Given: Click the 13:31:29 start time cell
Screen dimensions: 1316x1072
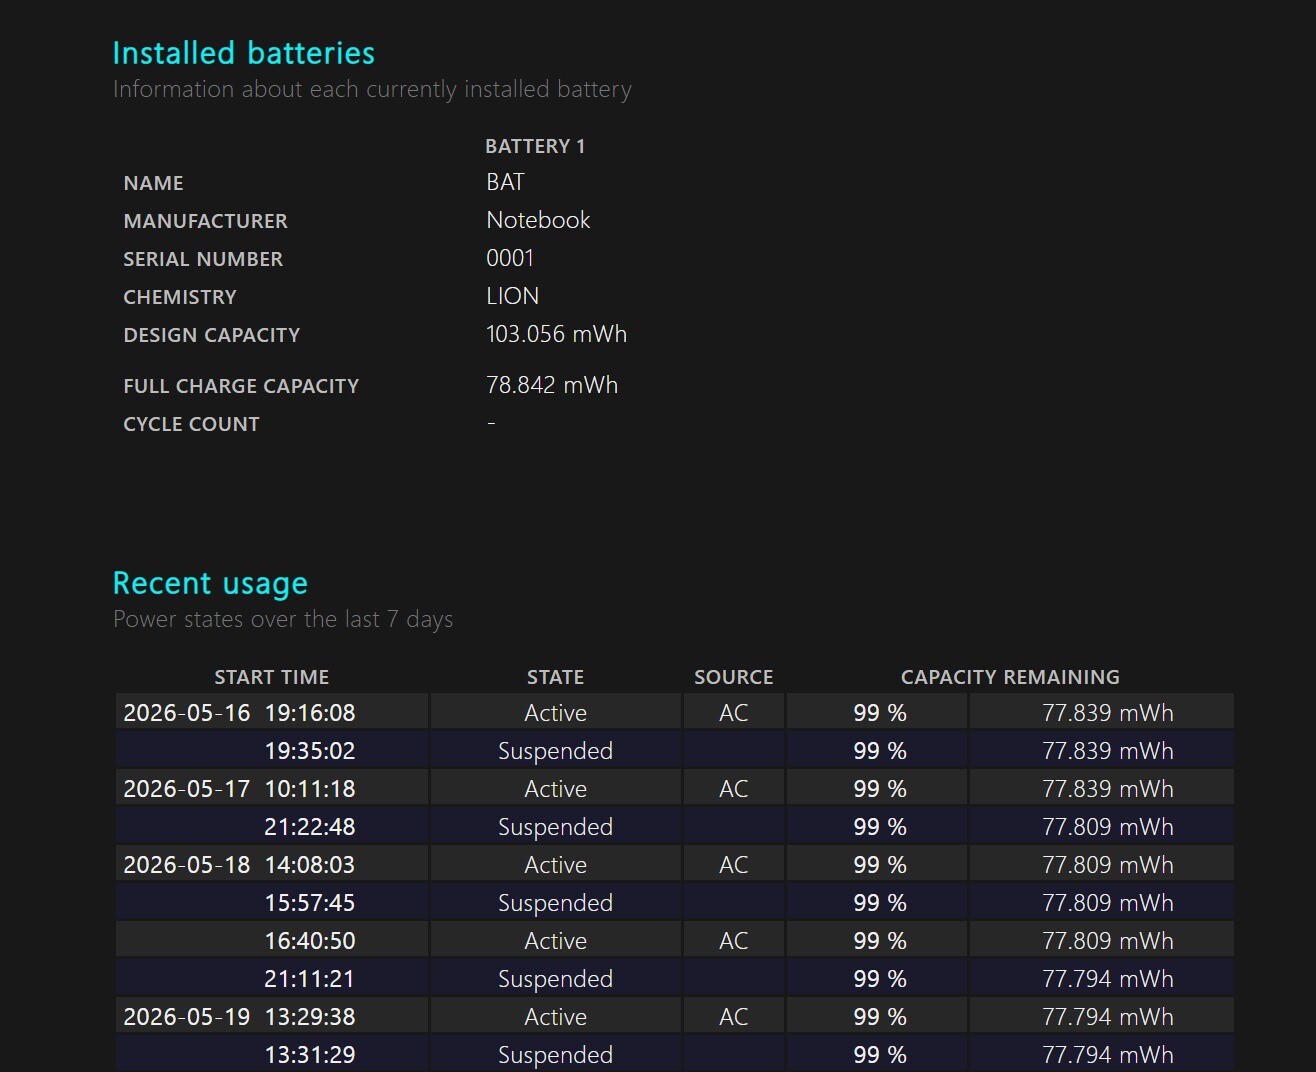Looking at the screenshot, I should point(272,1053).
